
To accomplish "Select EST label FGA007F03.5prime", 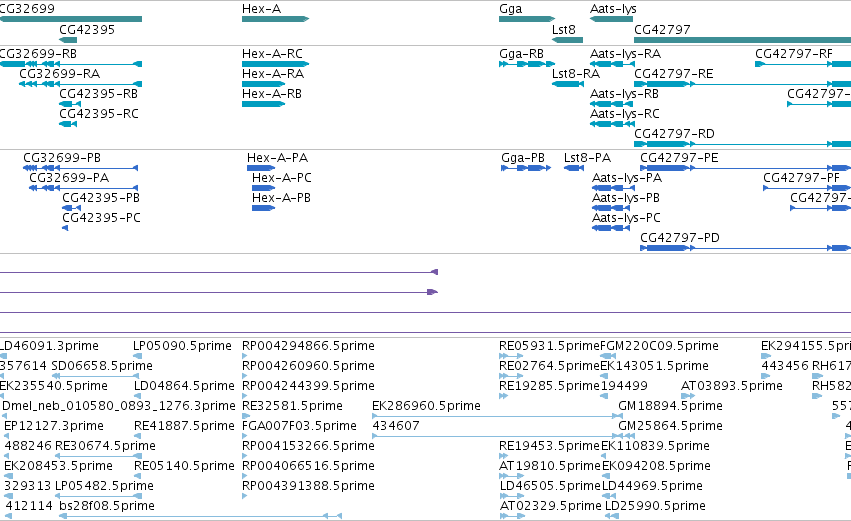I will pyautogui.click(x=300, y=427).
